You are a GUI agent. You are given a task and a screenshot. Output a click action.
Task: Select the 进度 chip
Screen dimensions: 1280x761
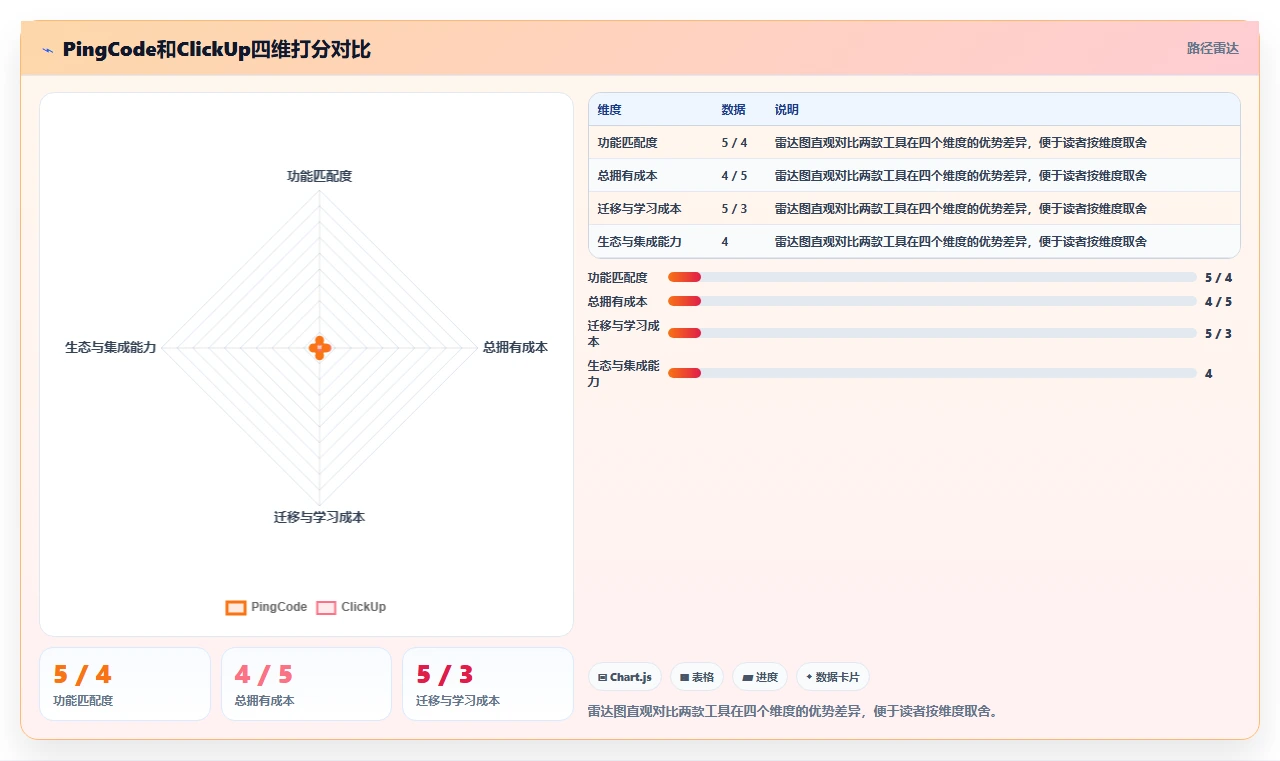pos(760,677)
